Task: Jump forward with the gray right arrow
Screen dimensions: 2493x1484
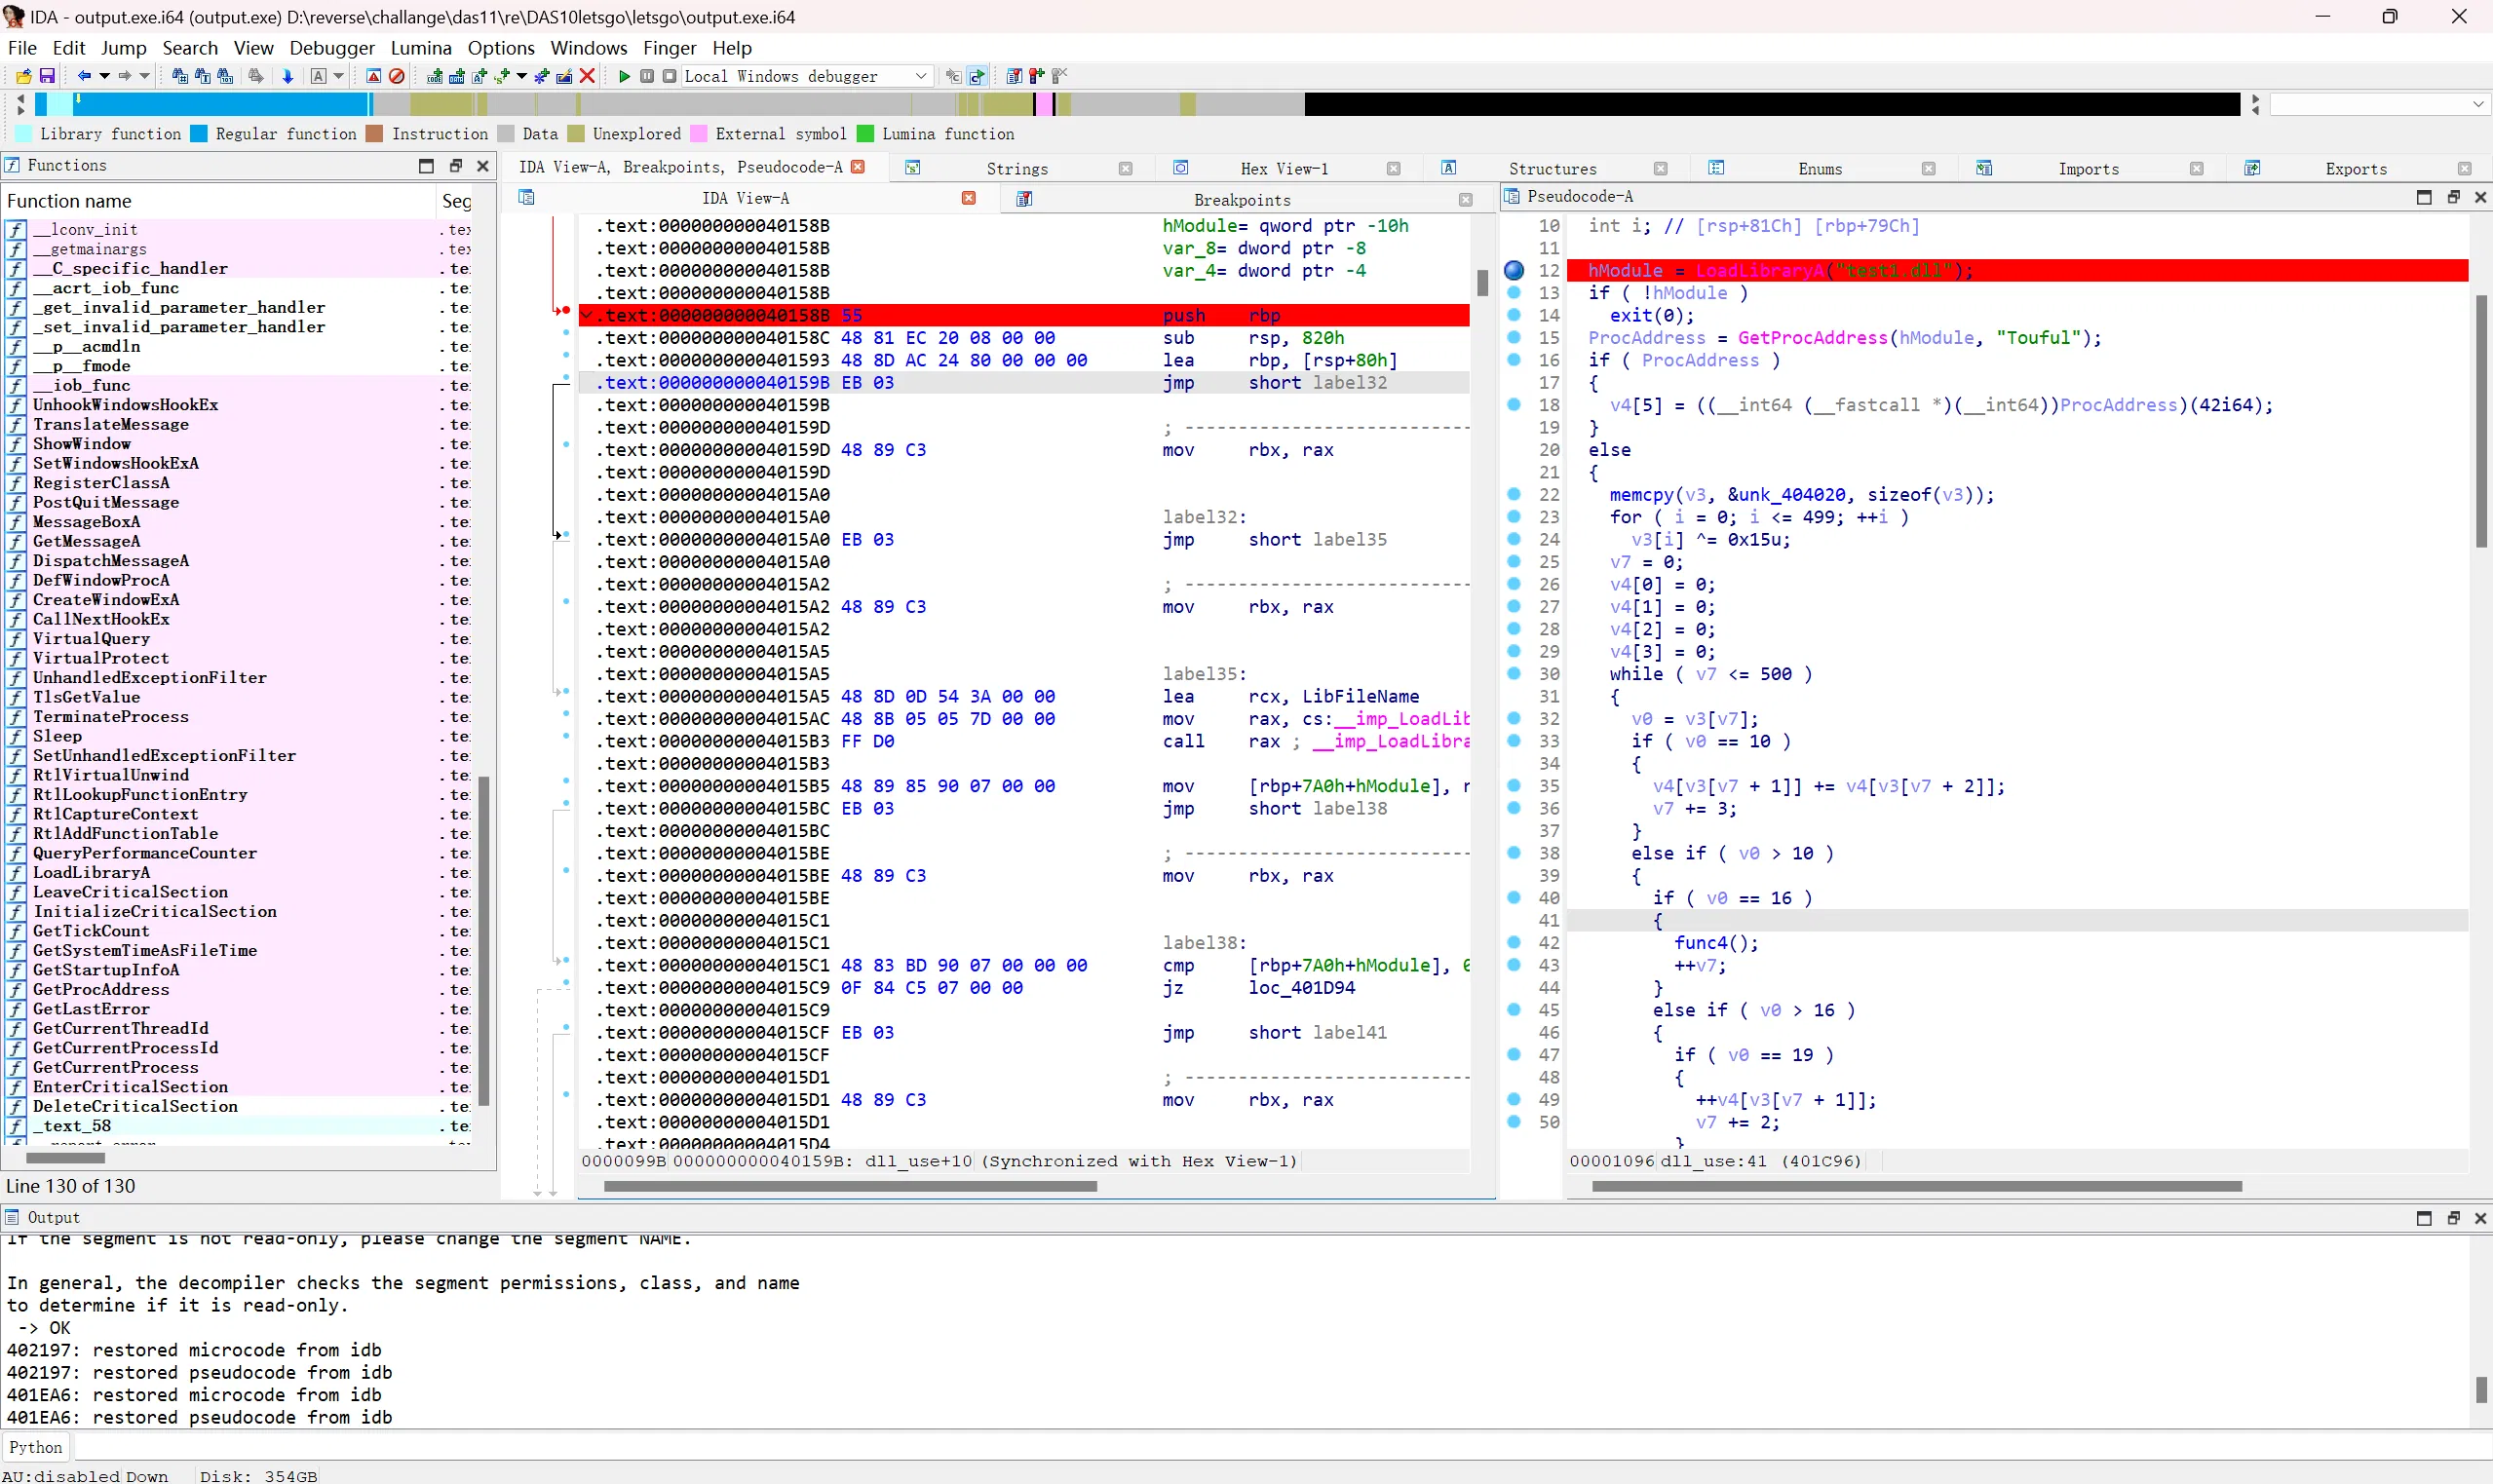Action: pos(125,76)
